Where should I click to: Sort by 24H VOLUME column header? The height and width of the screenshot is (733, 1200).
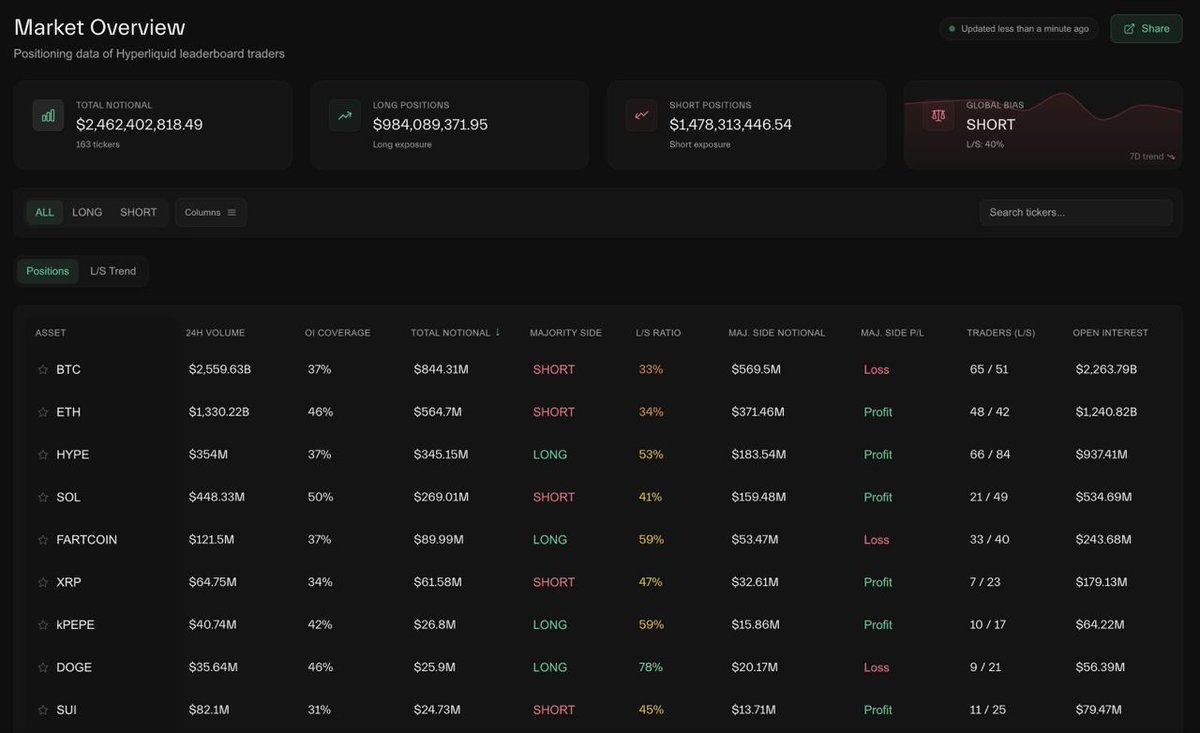[x=215, y=333]
